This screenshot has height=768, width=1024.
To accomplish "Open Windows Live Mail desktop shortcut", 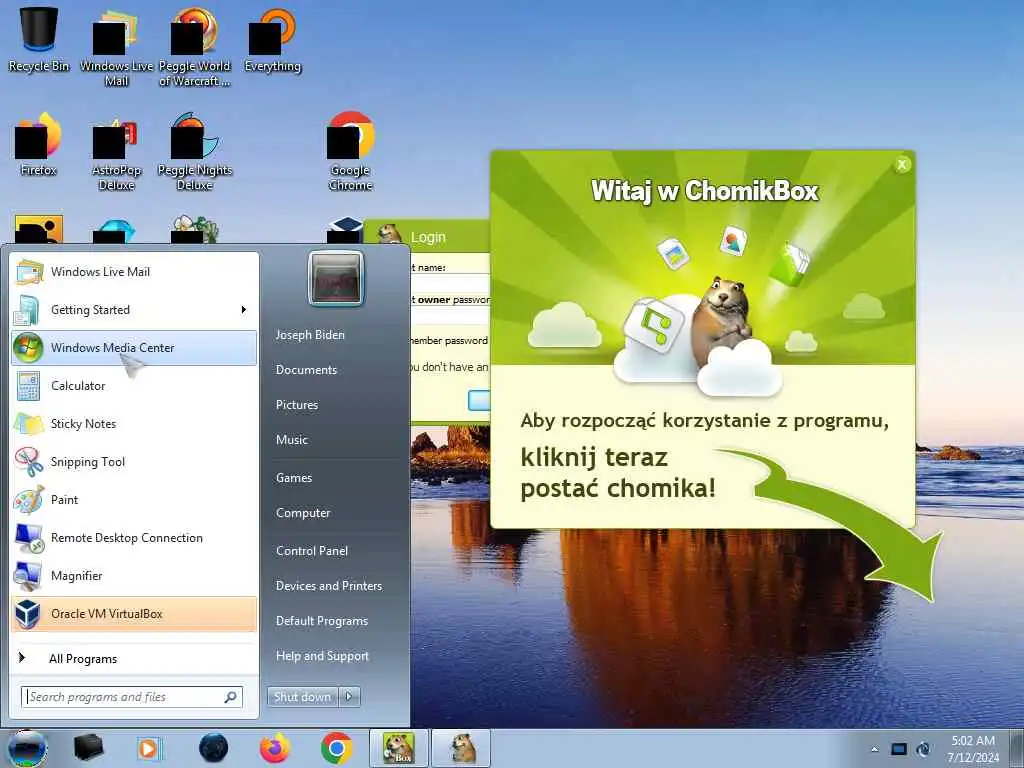I will [116, 46].
